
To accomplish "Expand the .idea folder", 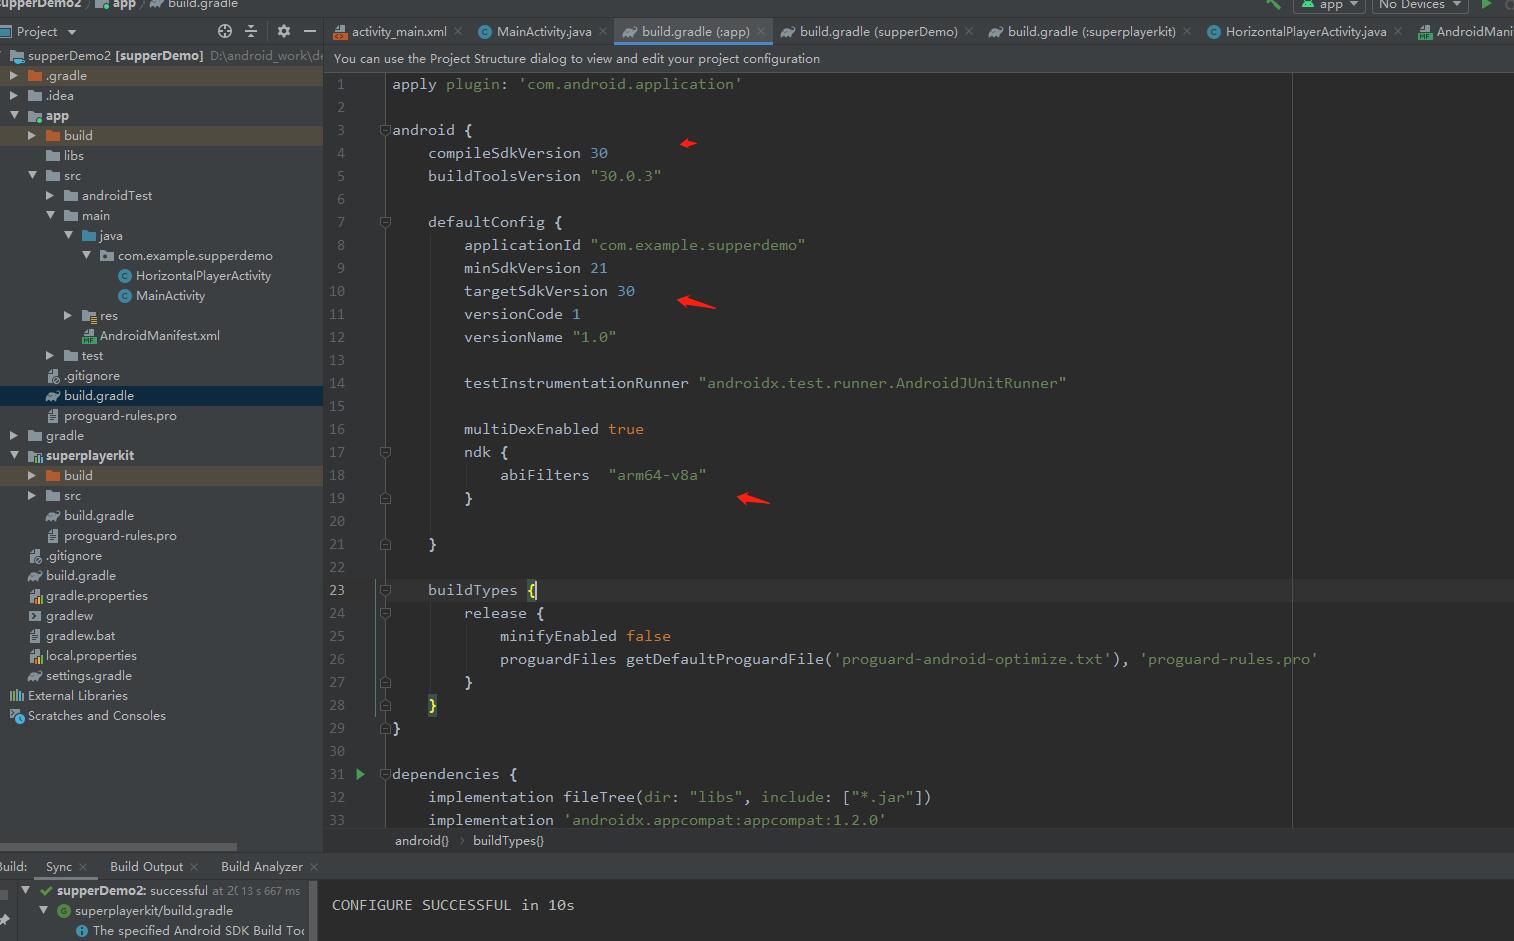I will point(14,95).
